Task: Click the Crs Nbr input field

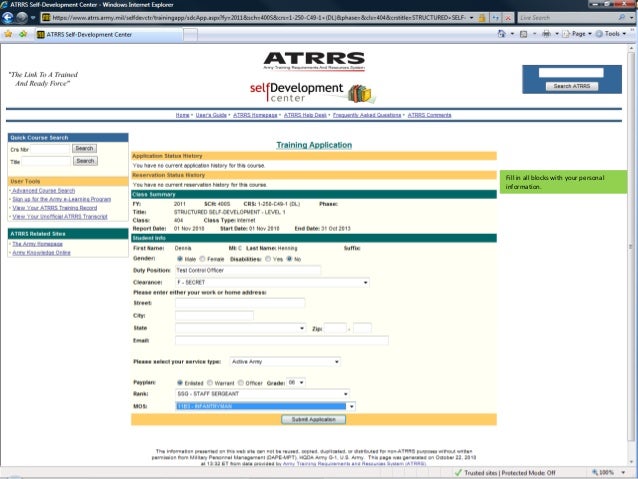Action: (50, 149)
